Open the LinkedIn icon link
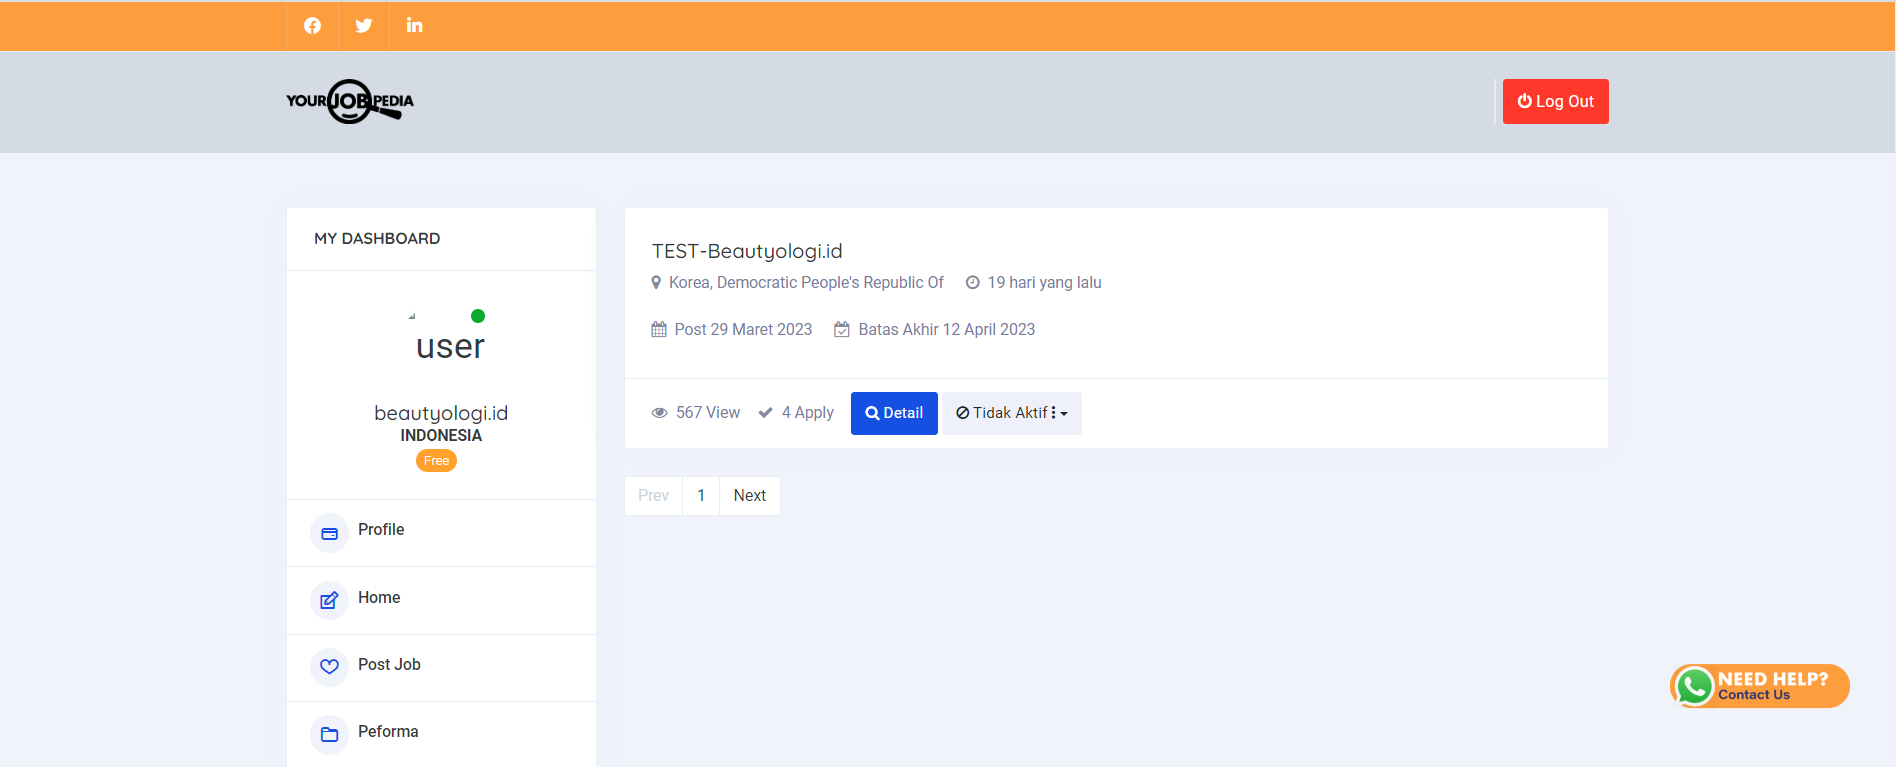This screenshot has height=767, width=1896. [x=414, y=26]
